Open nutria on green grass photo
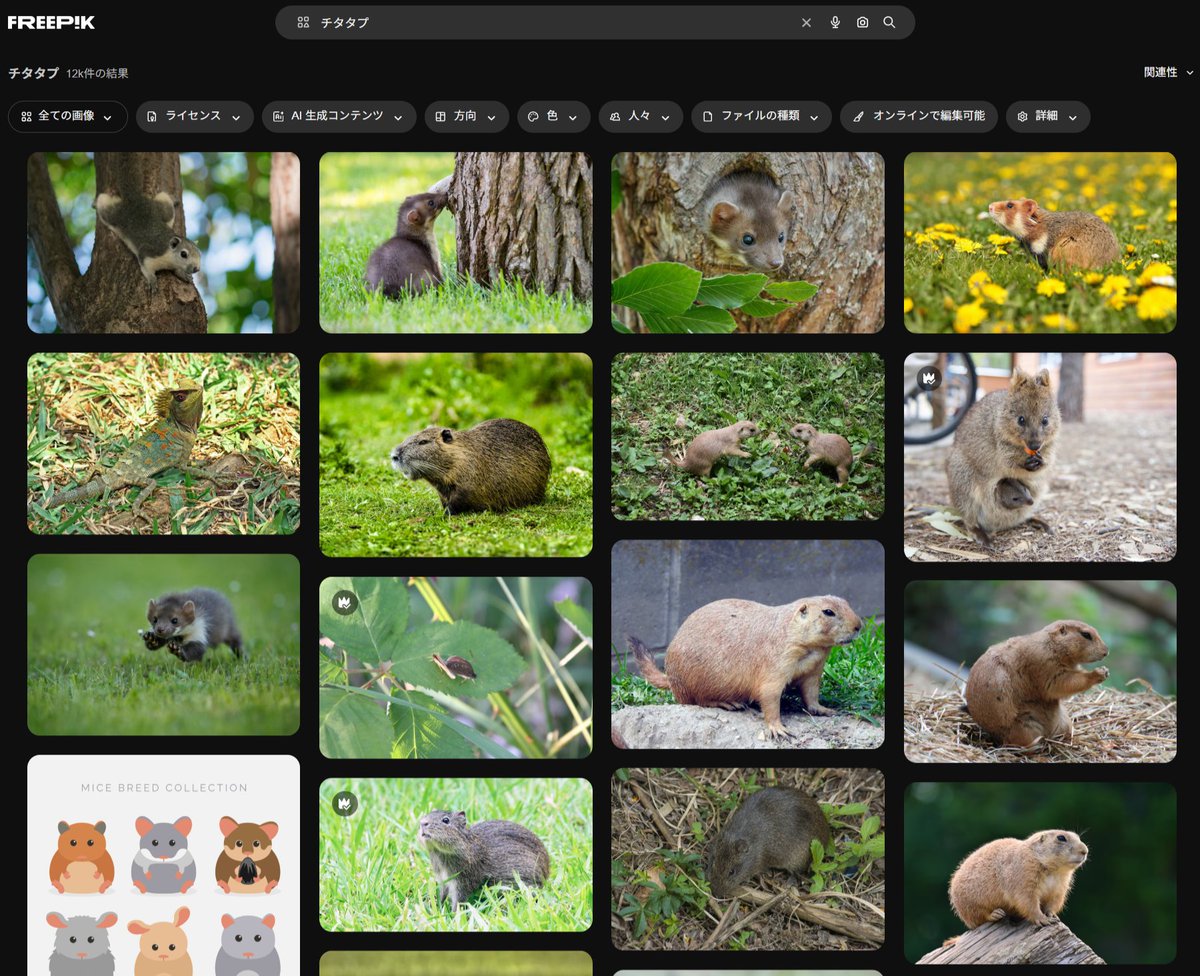 point(456,455)
